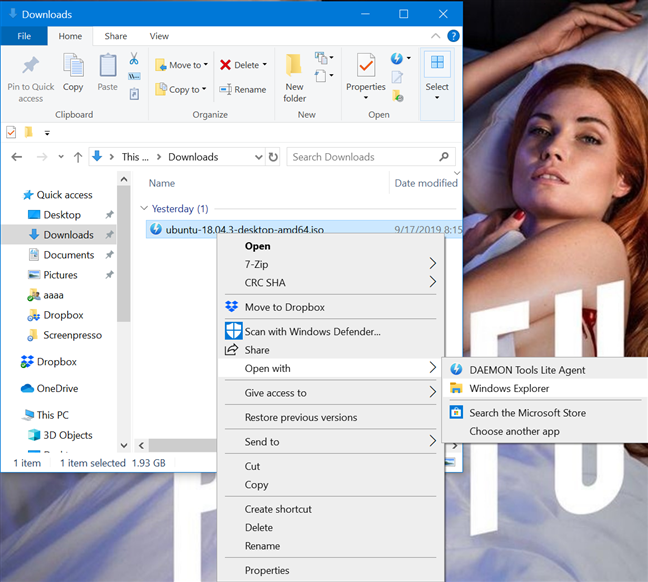Expand the address bar history dropdown
This screenshot has width=648, height=582.
tap(259, 157)
